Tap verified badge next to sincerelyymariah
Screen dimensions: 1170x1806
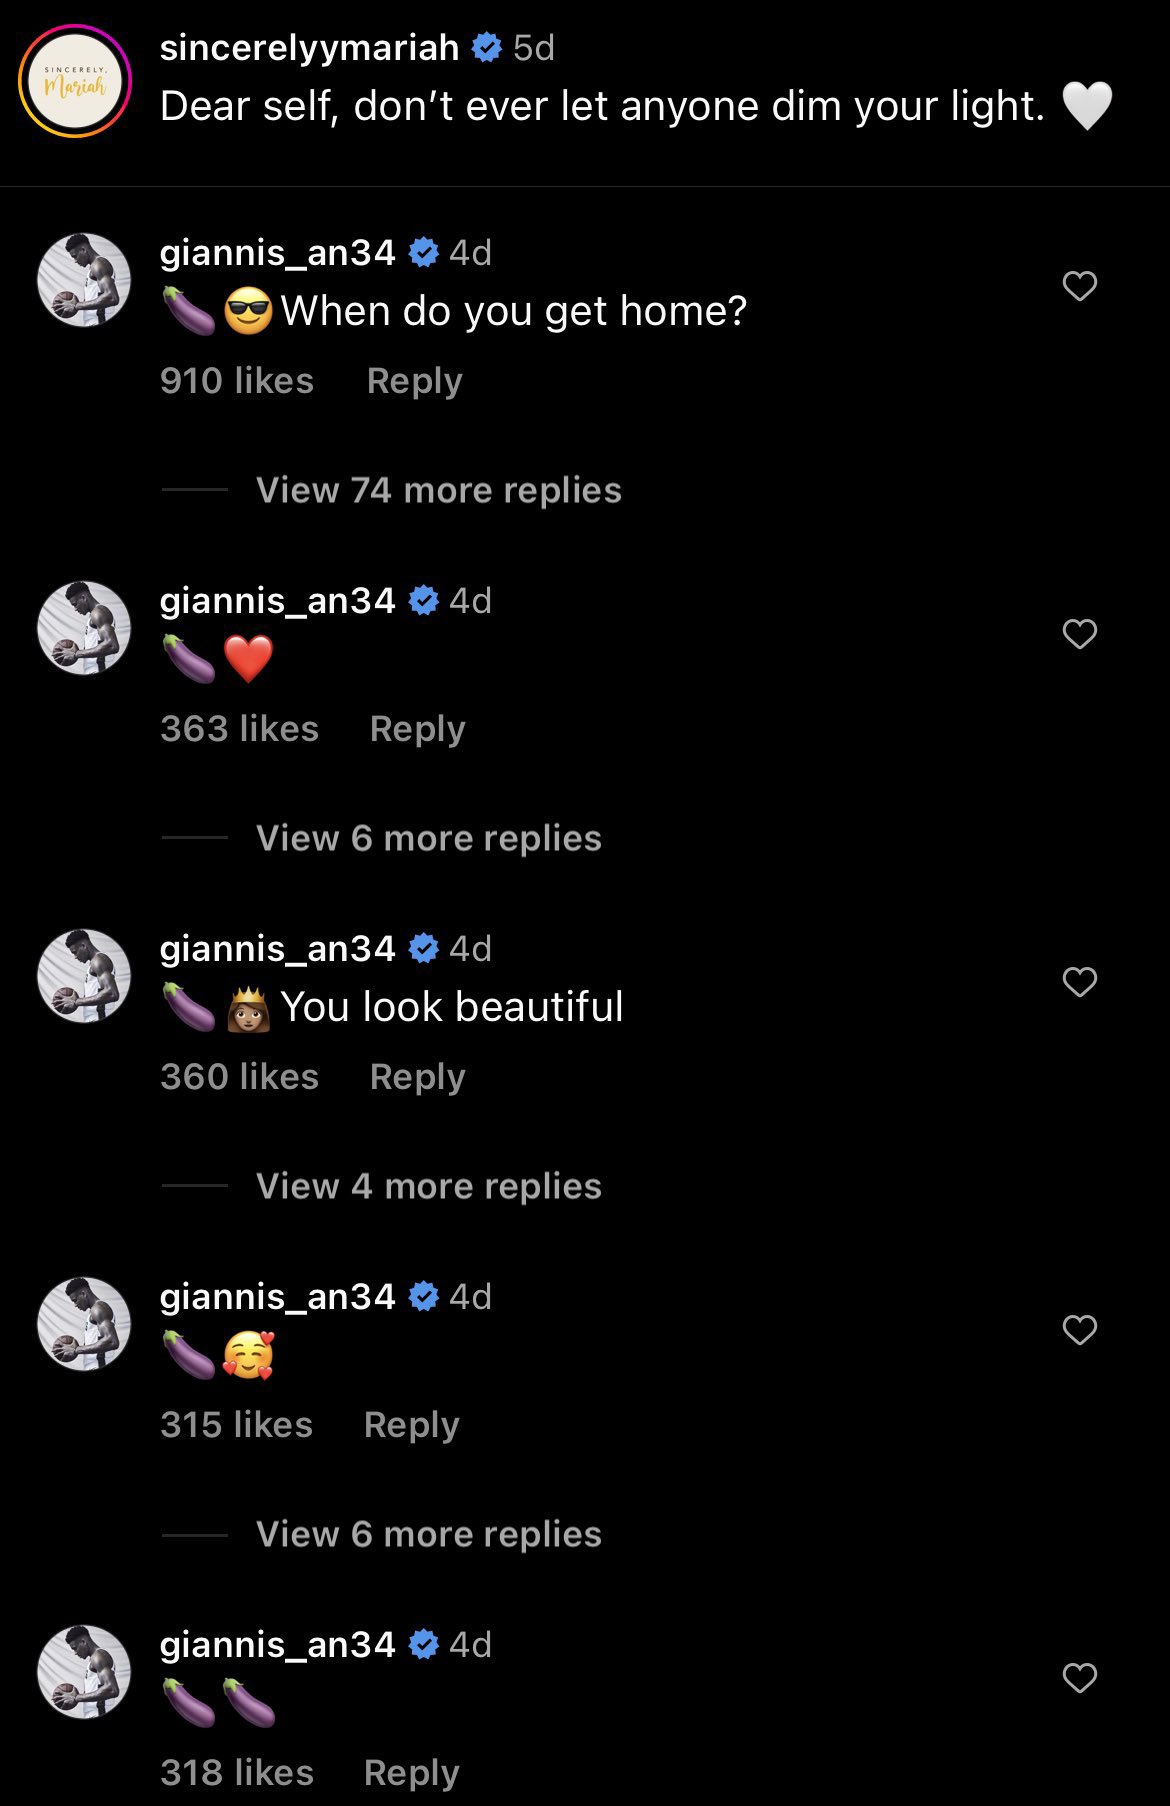tap(486, 47)
